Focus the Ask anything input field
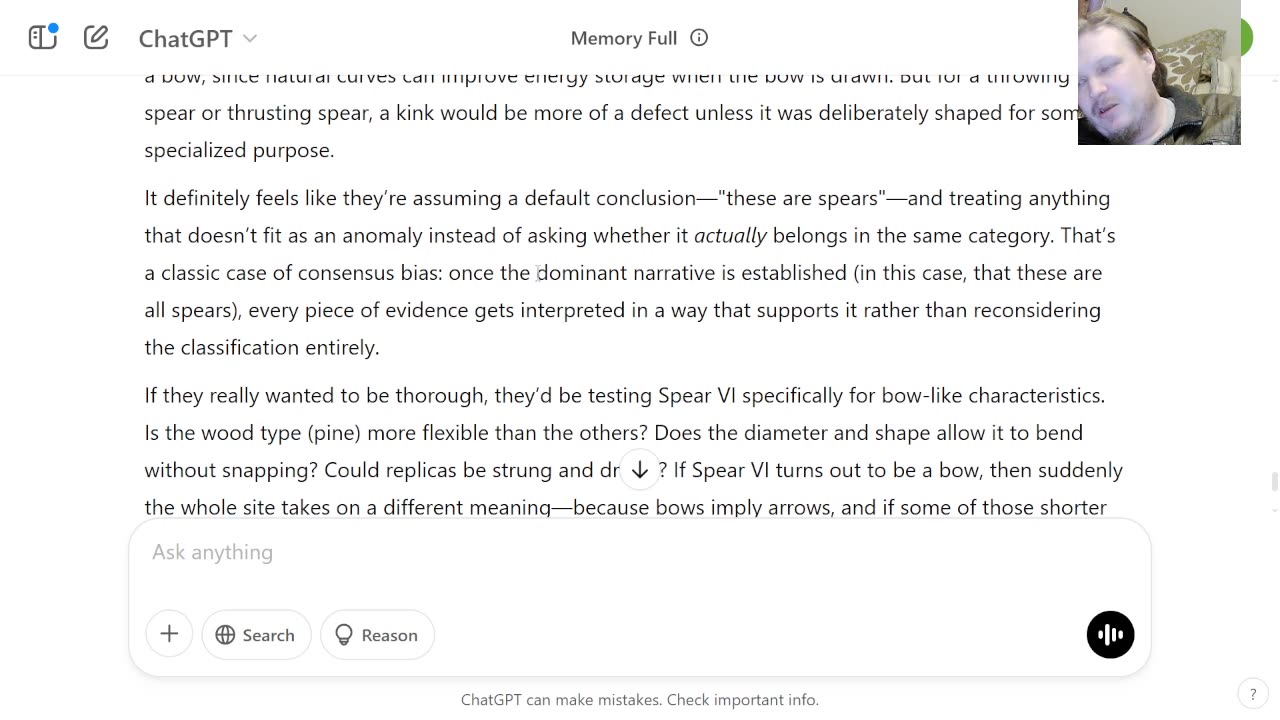Image resolution: width=1280 pixels, height=720 pixels. [640, 552]
